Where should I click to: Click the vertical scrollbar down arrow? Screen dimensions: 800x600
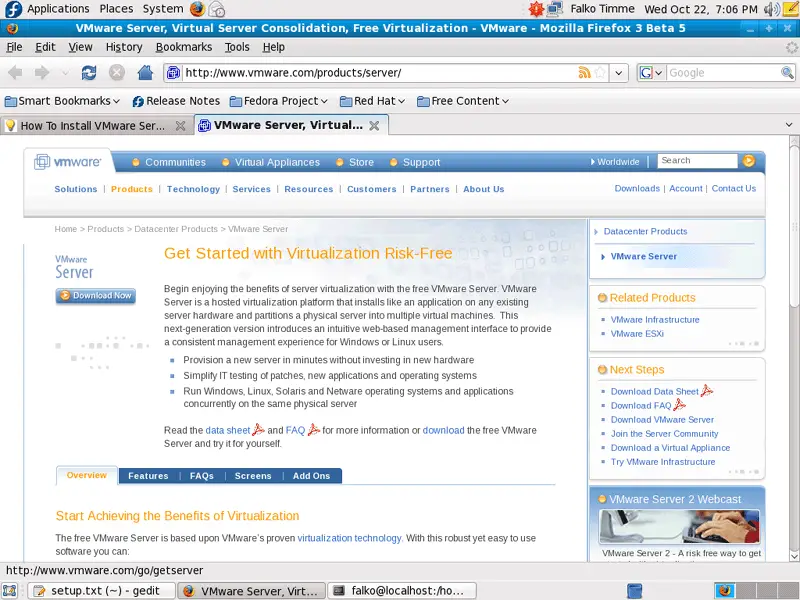[x=794, y=556]
